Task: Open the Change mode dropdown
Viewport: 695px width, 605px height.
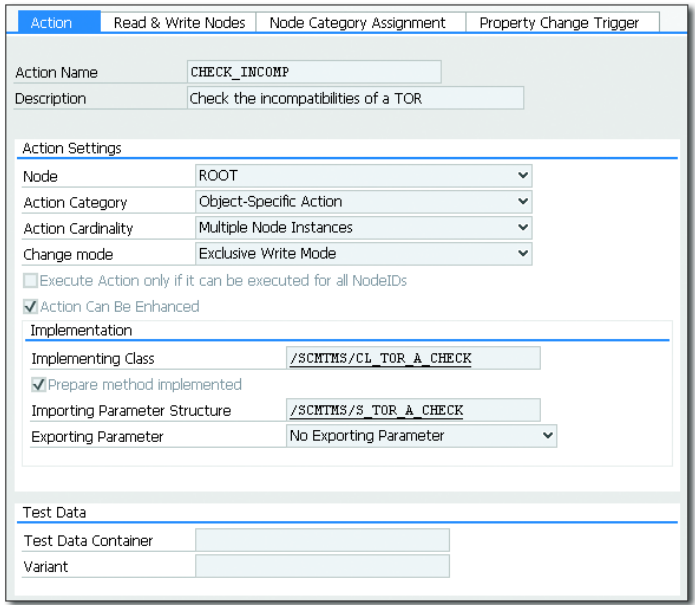Action: [x=363, y=254]
